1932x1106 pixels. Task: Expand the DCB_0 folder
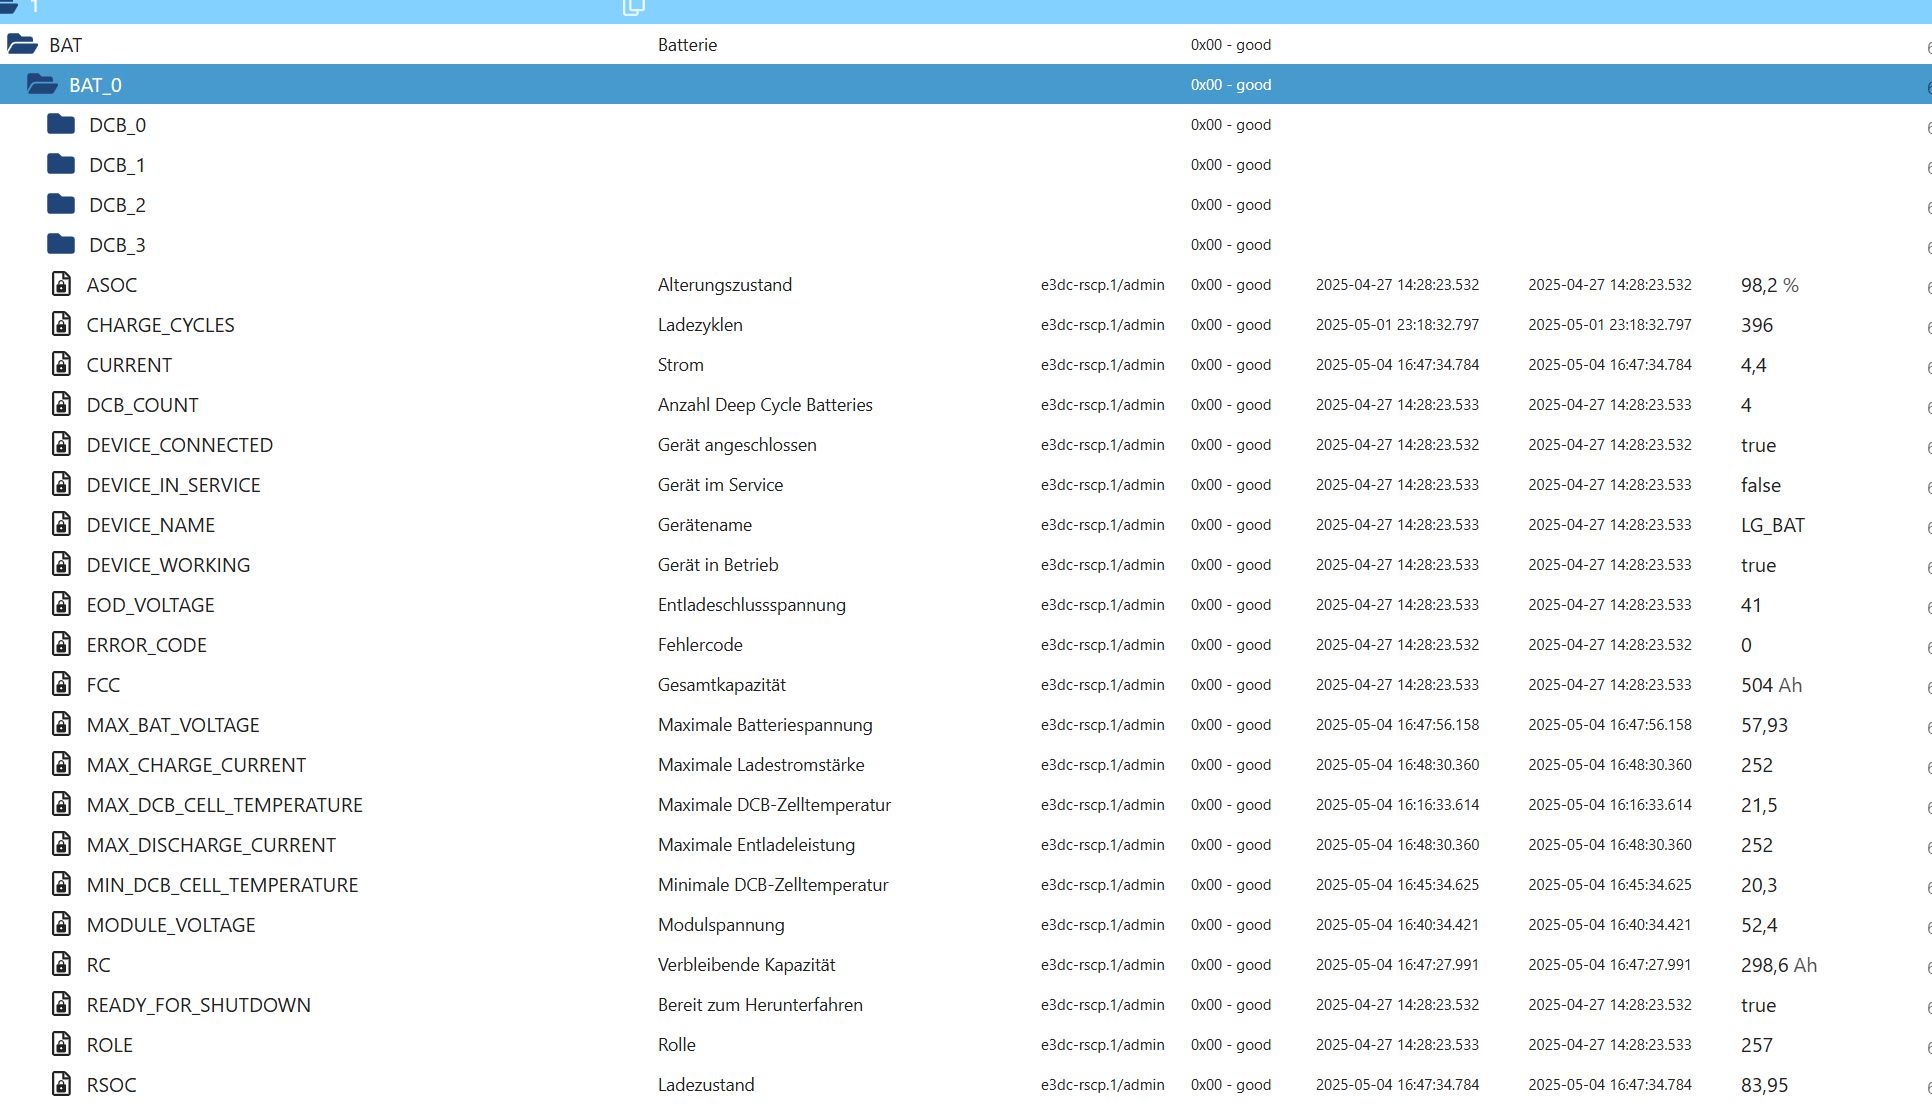pos(61,125)
